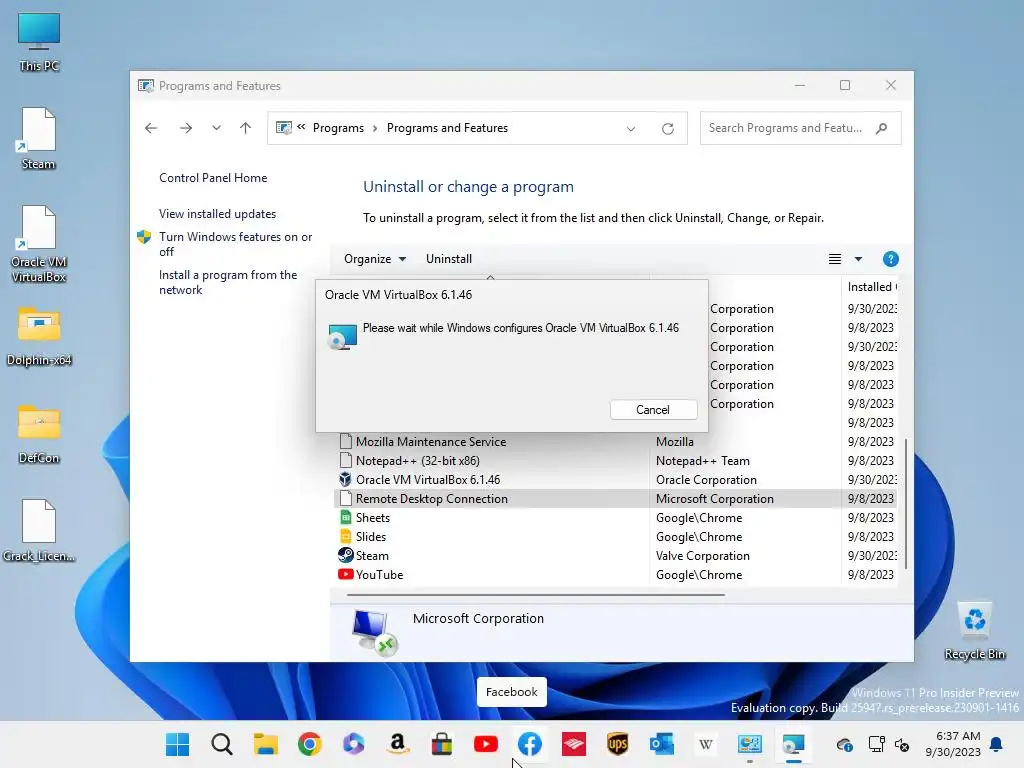Click the muted volume tray icon
The image size is (1024, 768).
[x=902, y=744]
